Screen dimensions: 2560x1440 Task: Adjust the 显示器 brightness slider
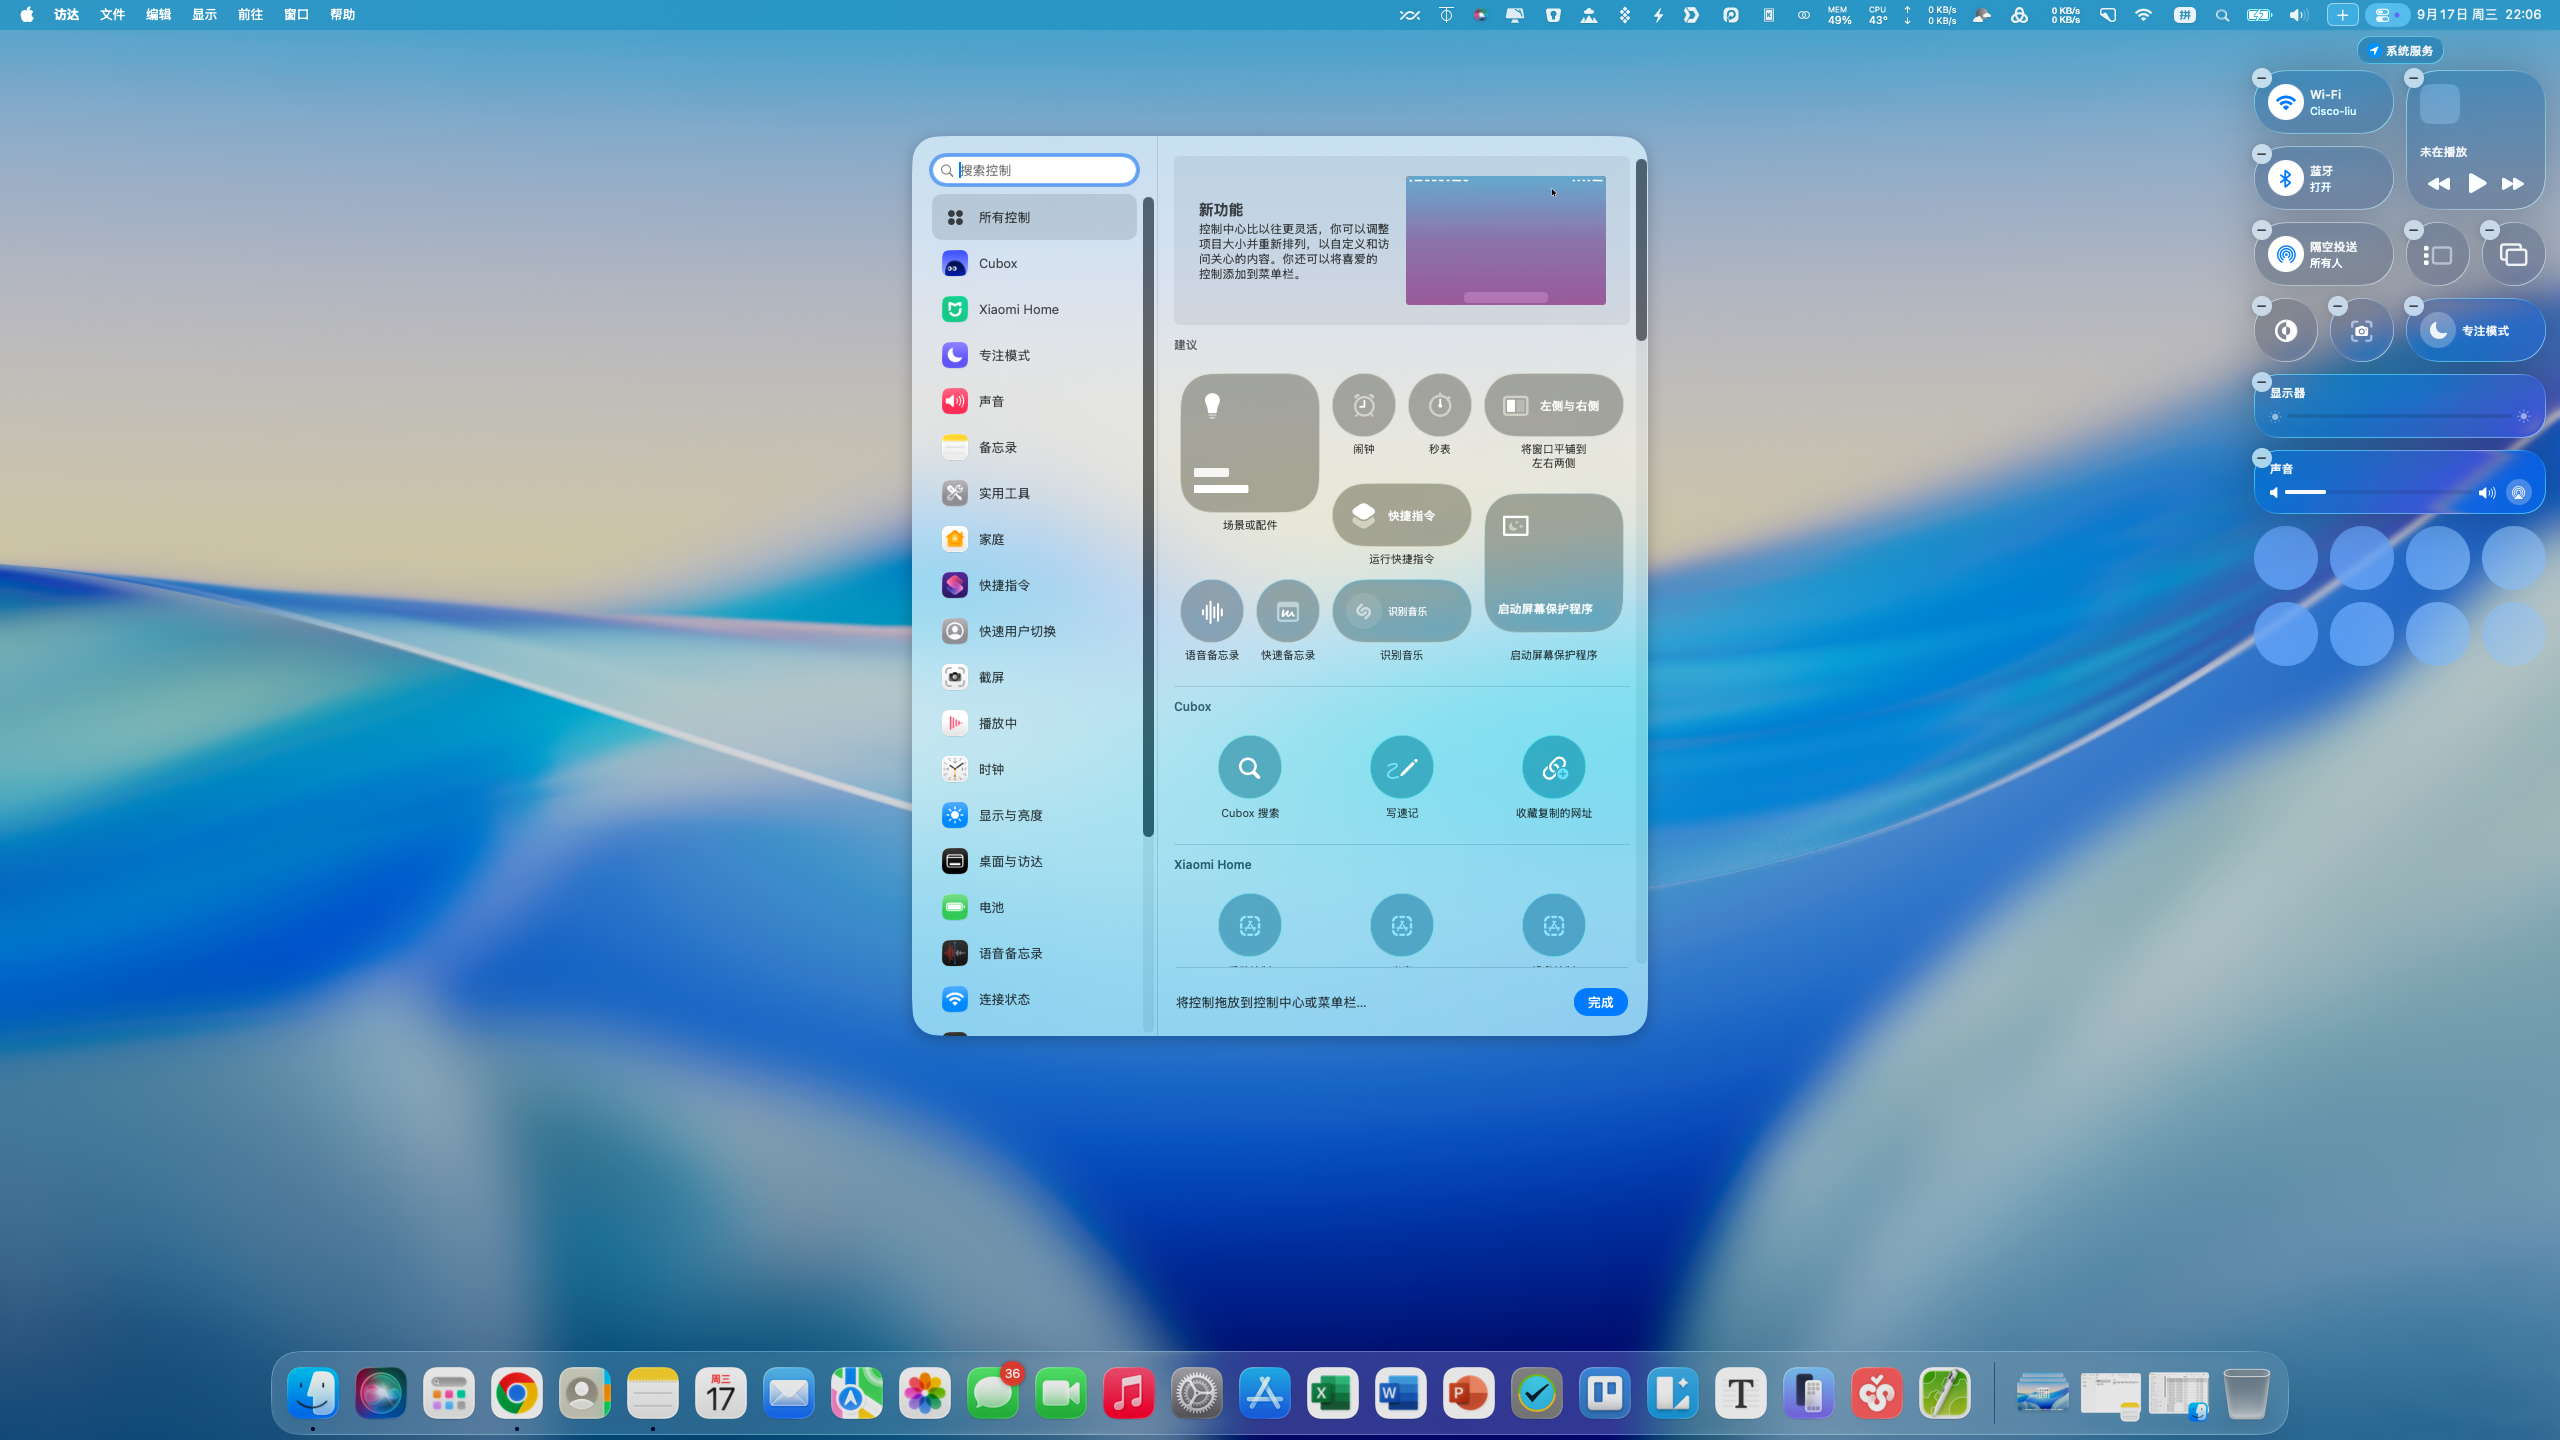[x=2398, y=416]
